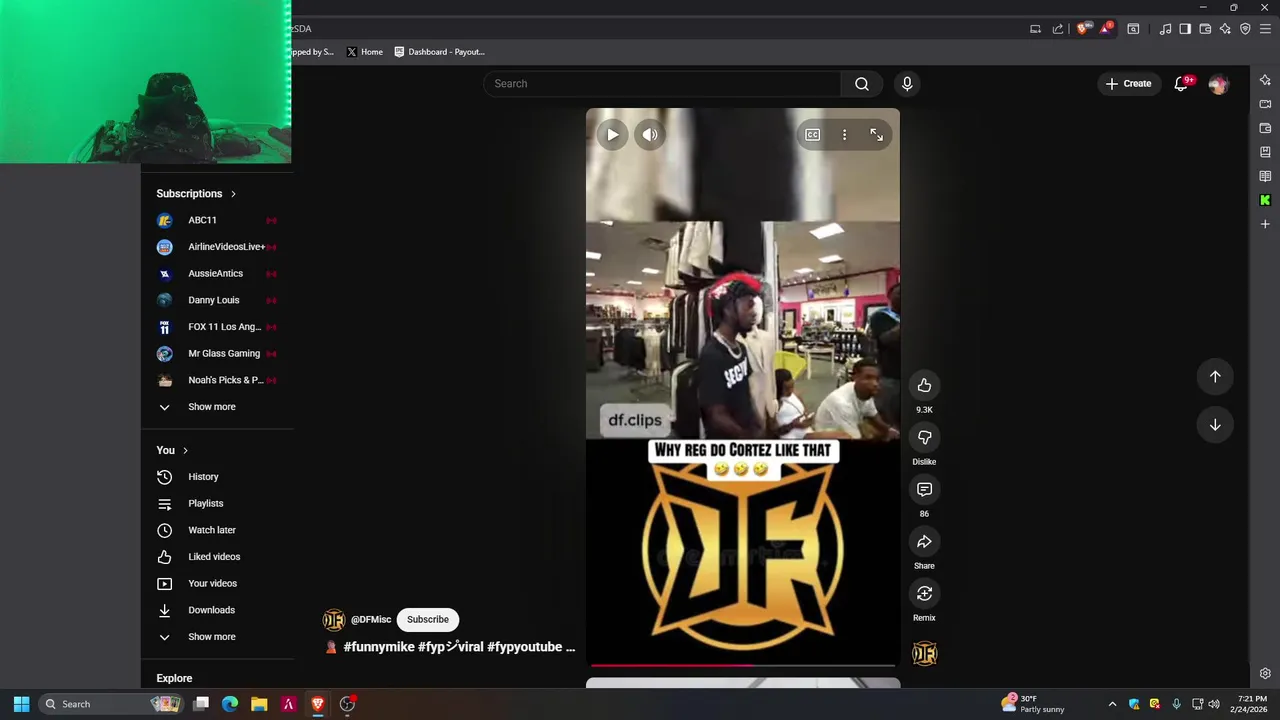Open File Explorer from taskbar
1280x720 pixels.
click(259, 704)
